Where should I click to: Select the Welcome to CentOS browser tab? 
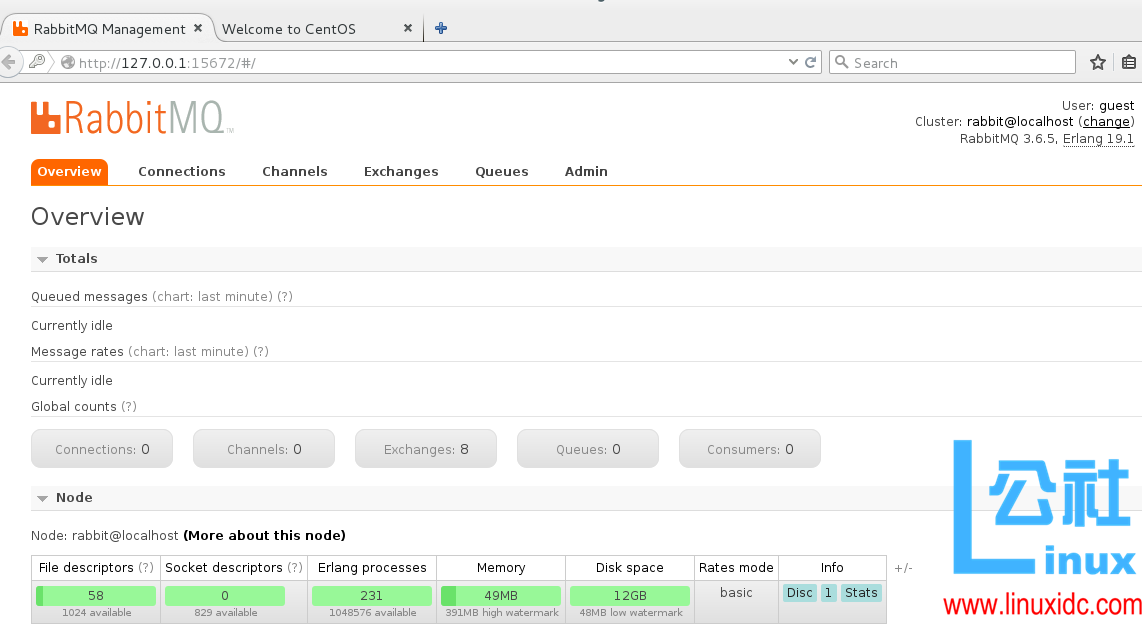click(x=290, y=28)
